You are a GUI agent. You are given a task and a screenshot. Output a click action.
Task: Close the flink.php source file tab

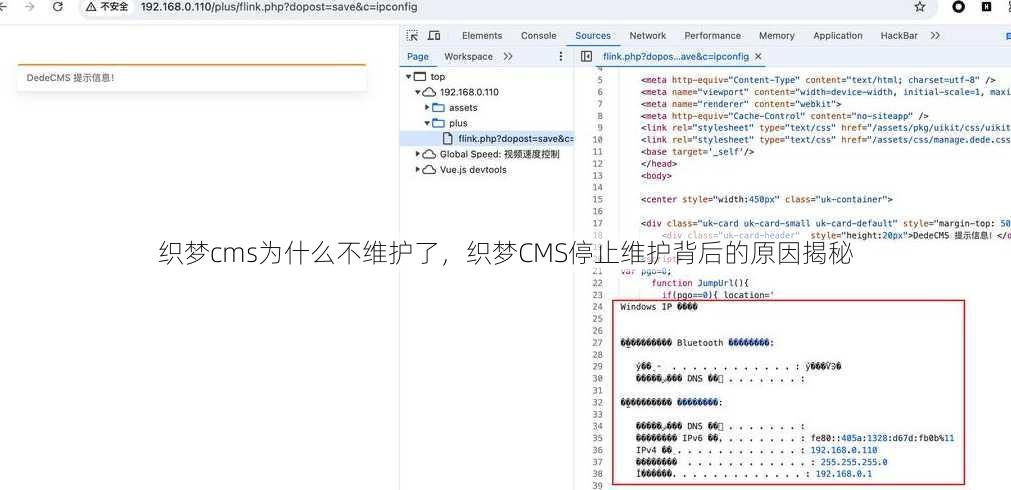click(x=758, y=57)
